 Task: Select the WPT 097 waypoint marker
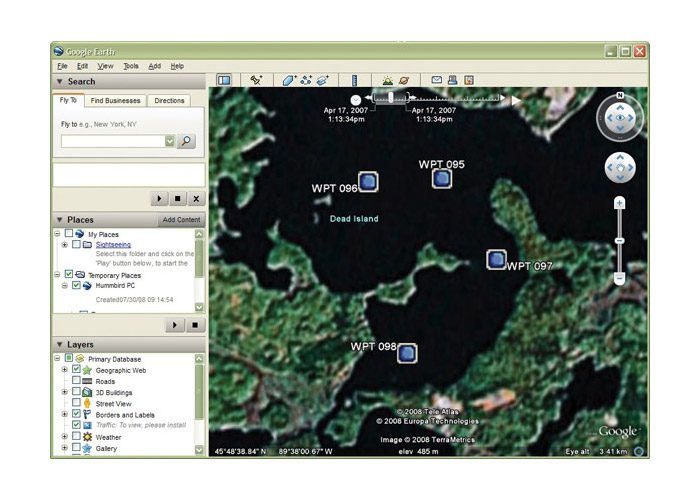coord(496,259)
